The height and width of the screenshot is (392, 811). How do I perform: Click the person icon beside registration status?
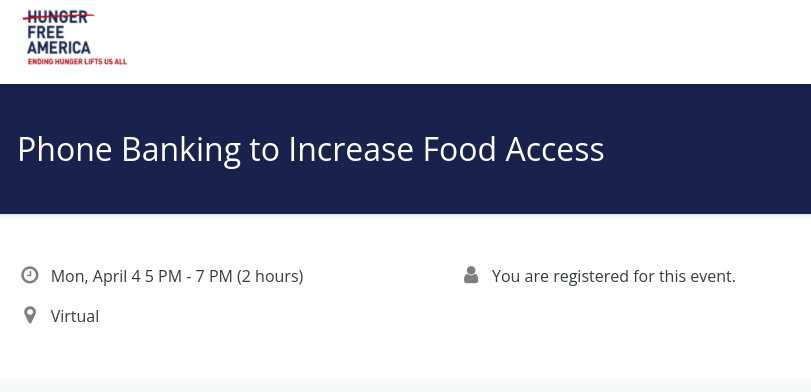coord(471,275)
